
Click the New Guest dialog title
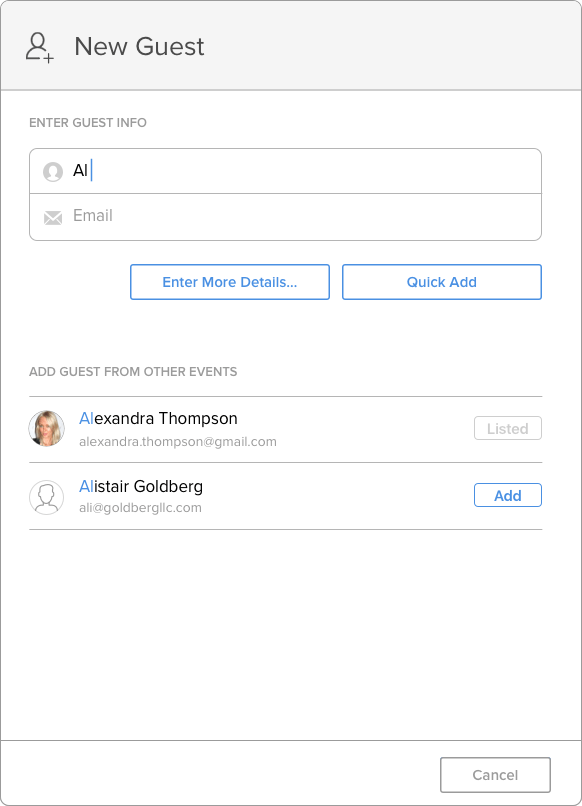point(139,46)
